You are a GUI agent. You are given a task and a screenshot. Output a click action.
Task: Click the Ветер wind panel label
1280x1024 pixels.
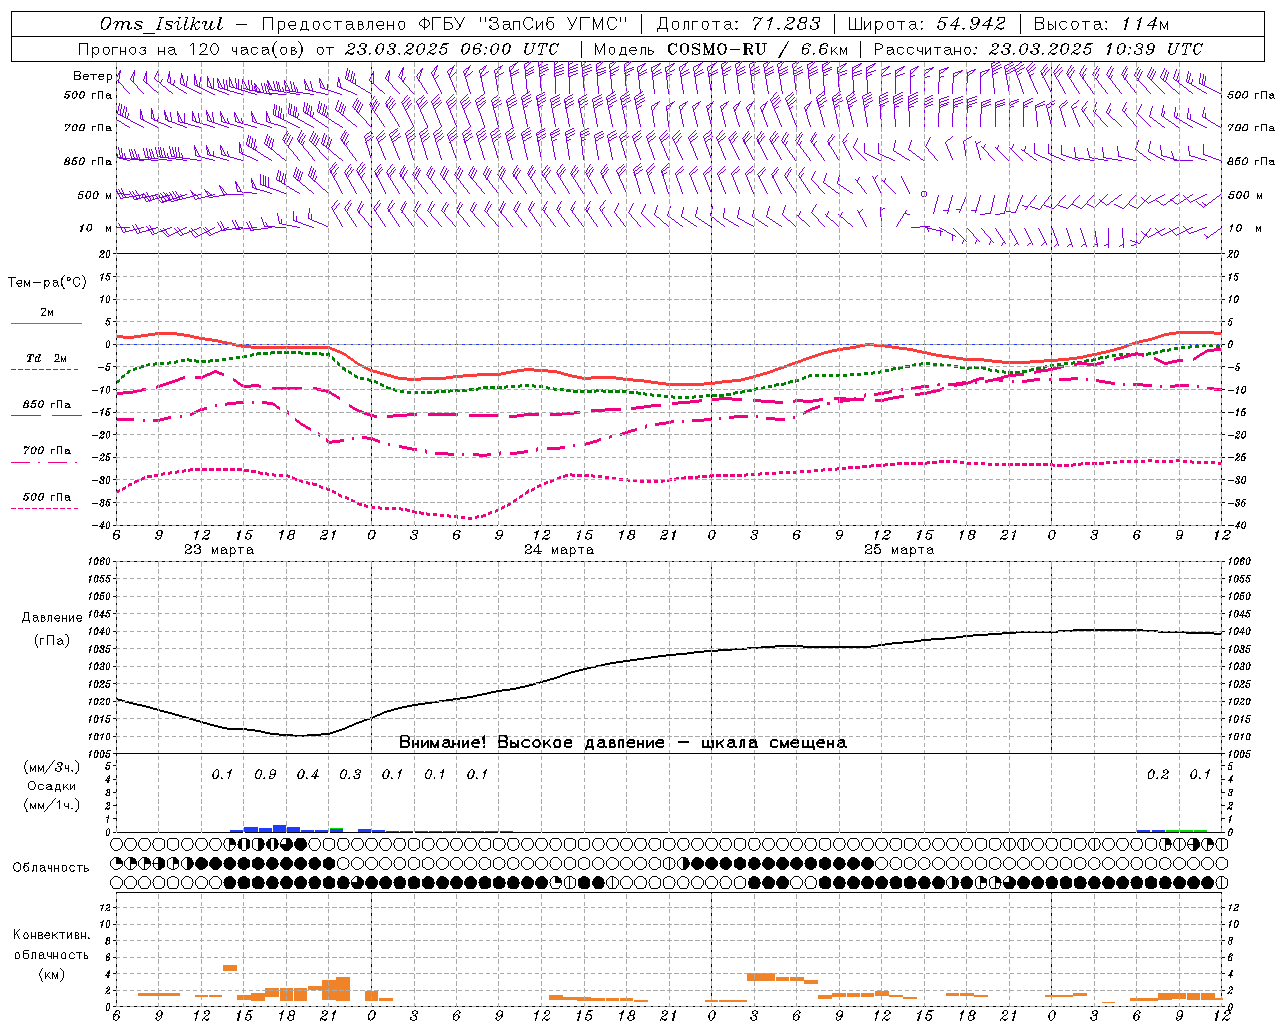tap(92, 76)
